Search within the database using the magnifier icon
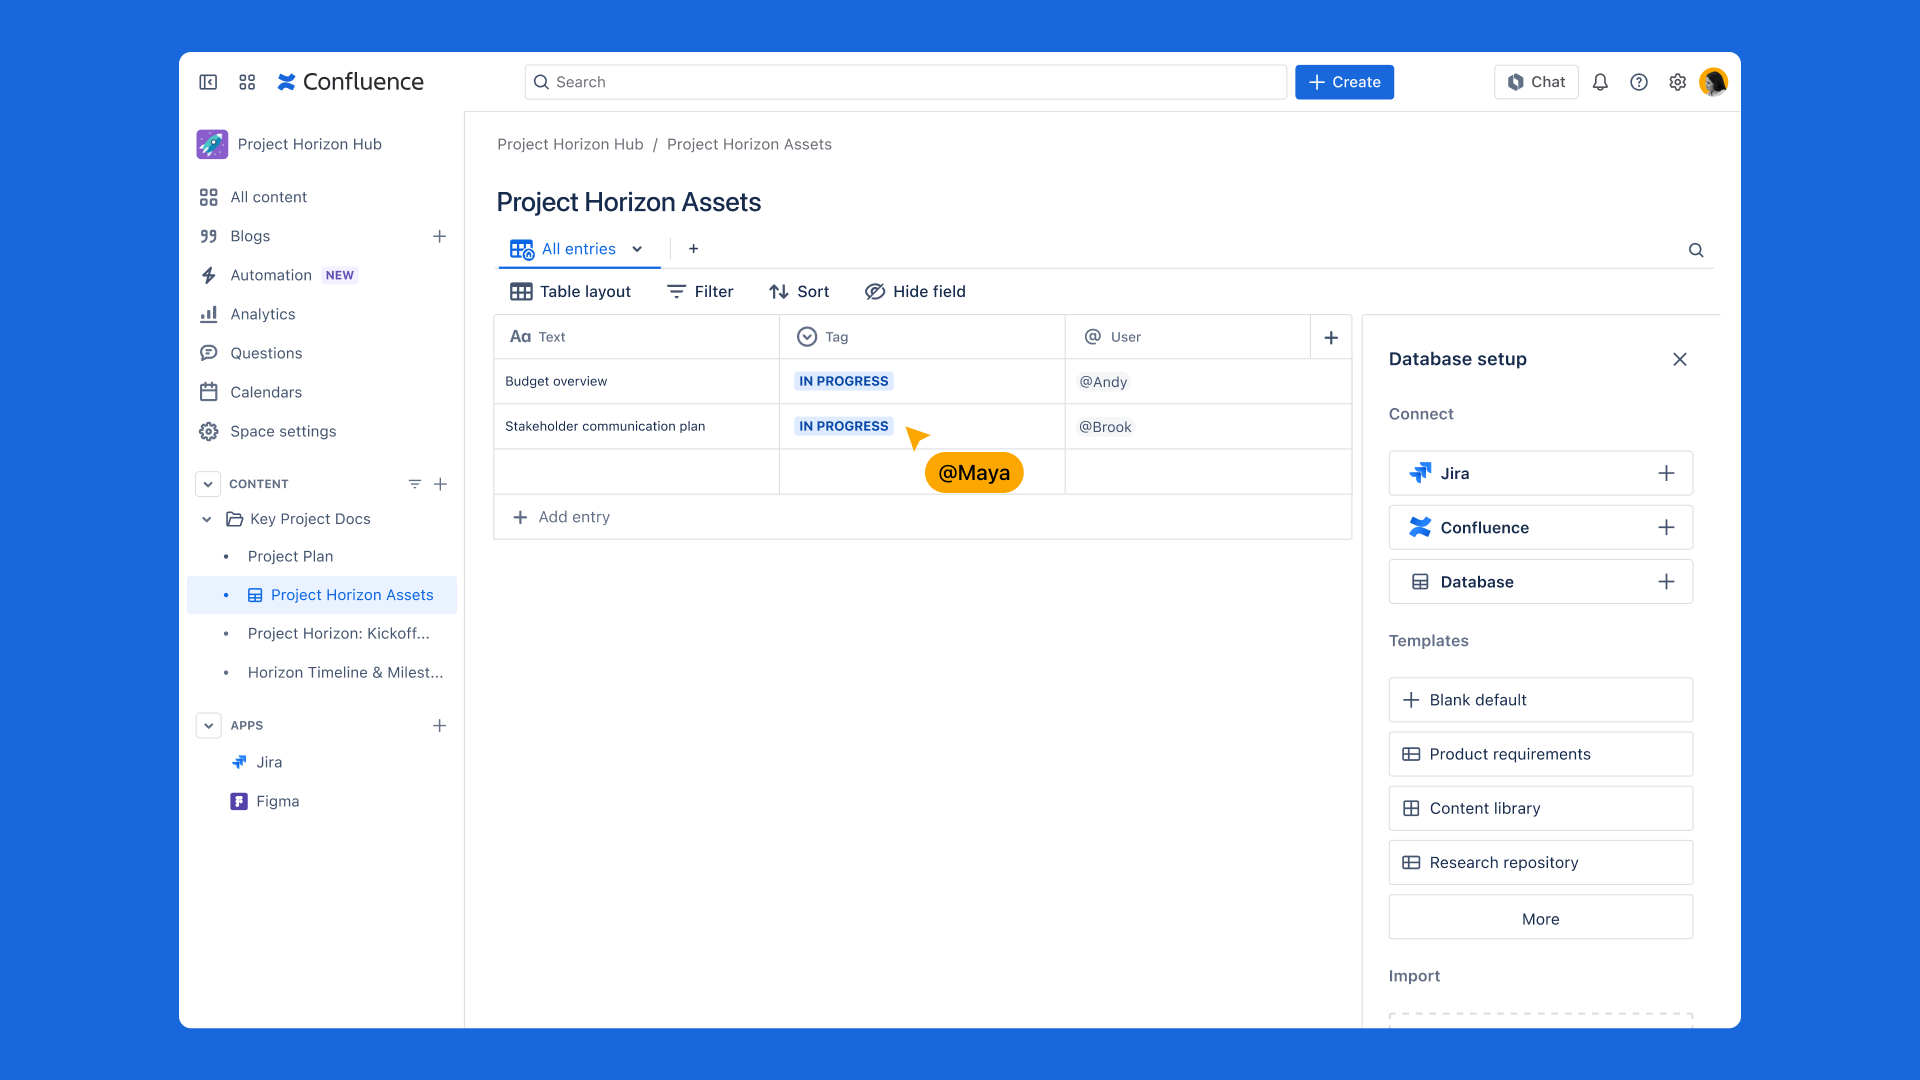1920x1080 pixels. [x=1696, y=250]
